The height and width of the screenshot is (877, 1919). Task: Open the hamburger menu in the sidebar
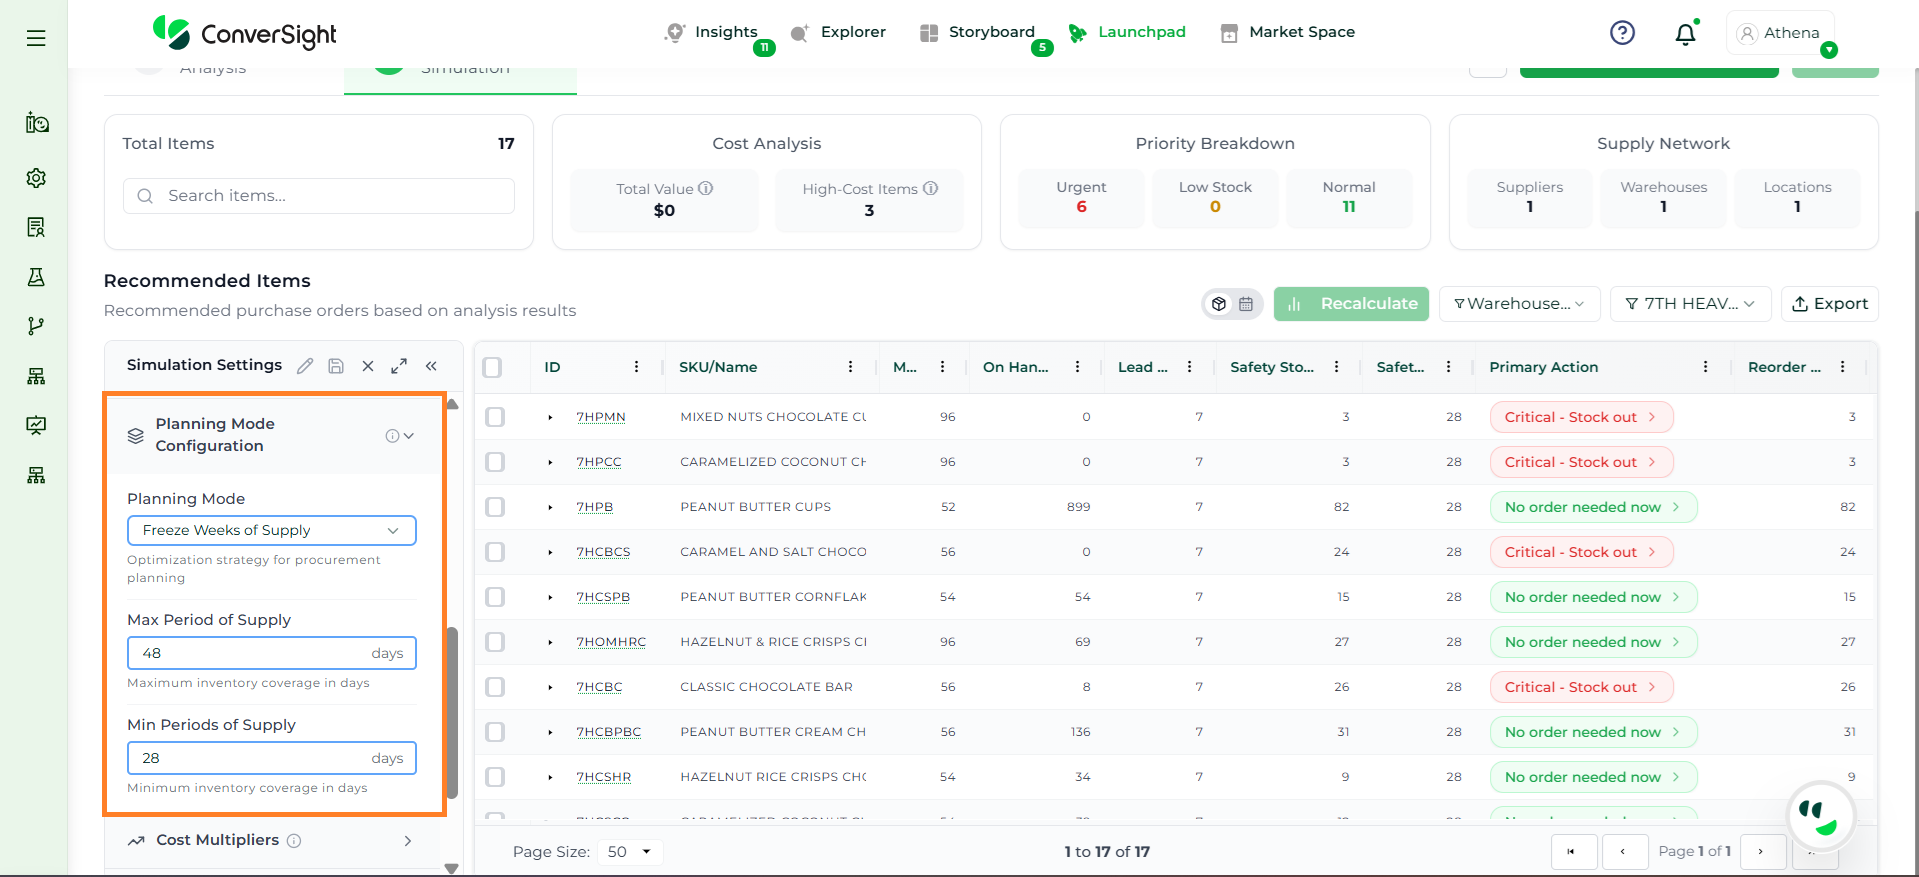[36, 38]
